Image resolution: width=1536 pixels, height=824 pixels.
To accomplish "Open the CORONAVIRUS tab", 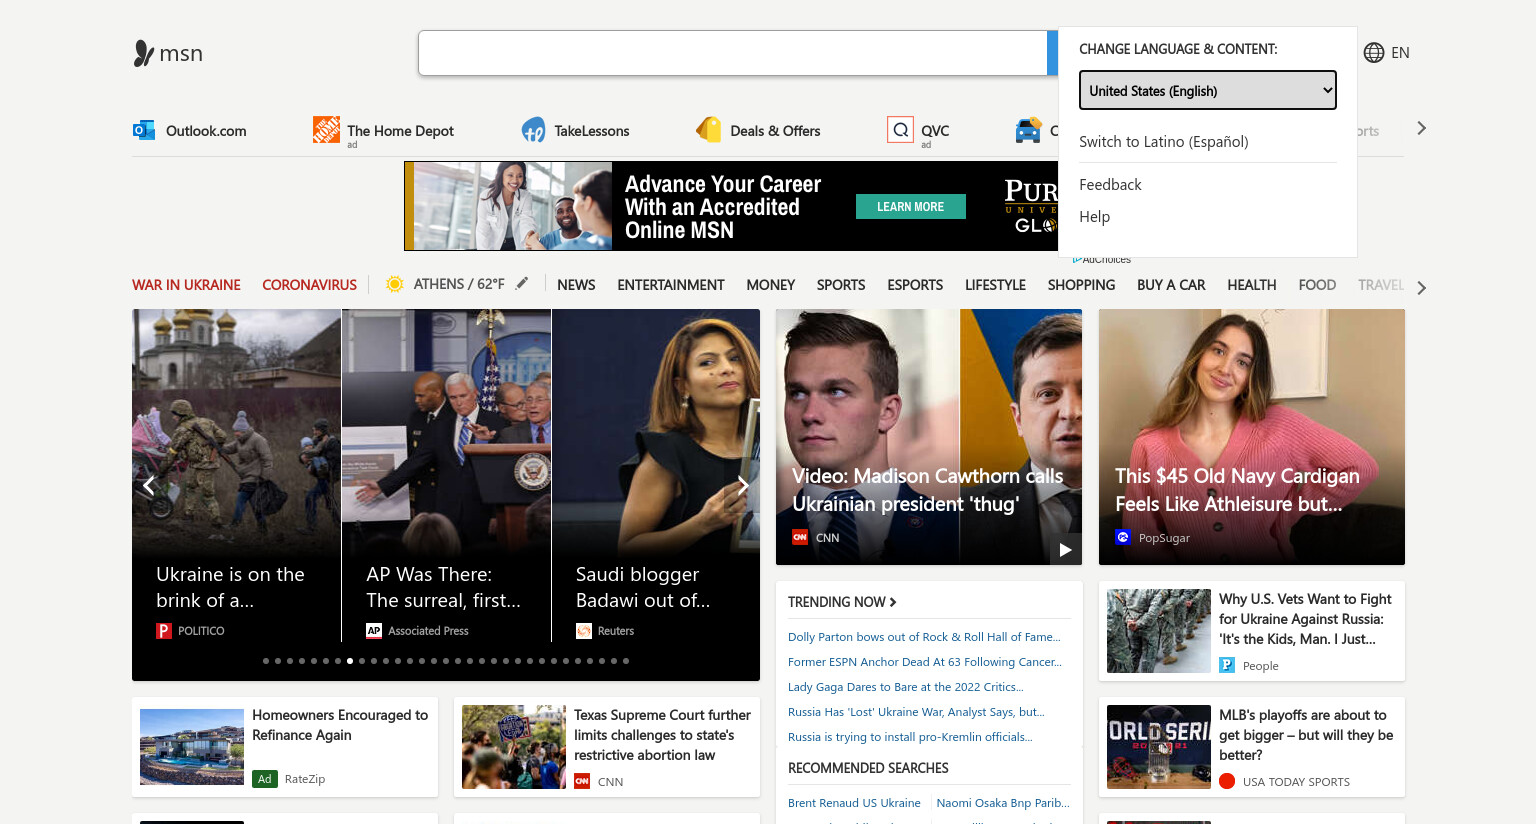I will (x=309, y=285).
